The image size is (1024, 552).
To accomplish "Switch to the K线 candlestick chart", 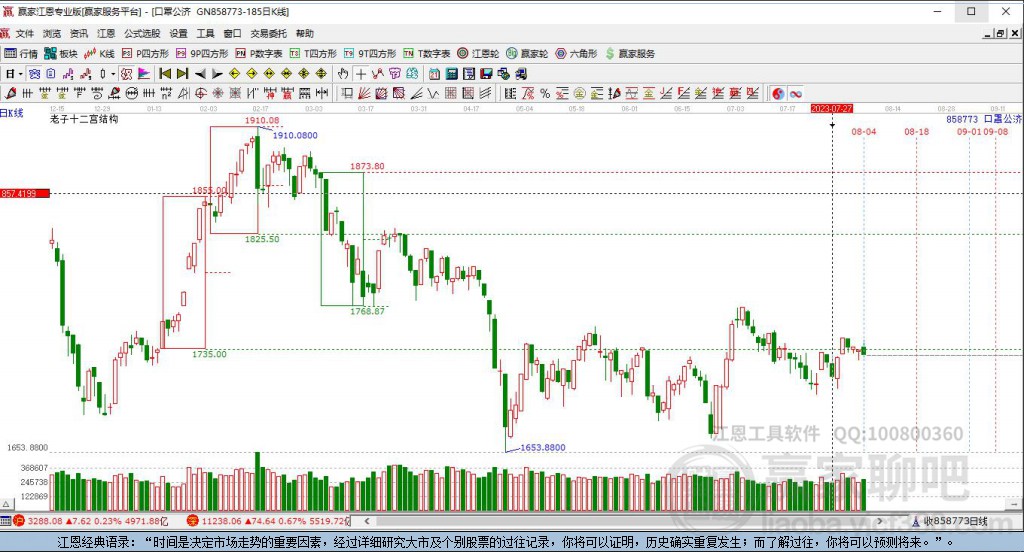I will [99, 54].
